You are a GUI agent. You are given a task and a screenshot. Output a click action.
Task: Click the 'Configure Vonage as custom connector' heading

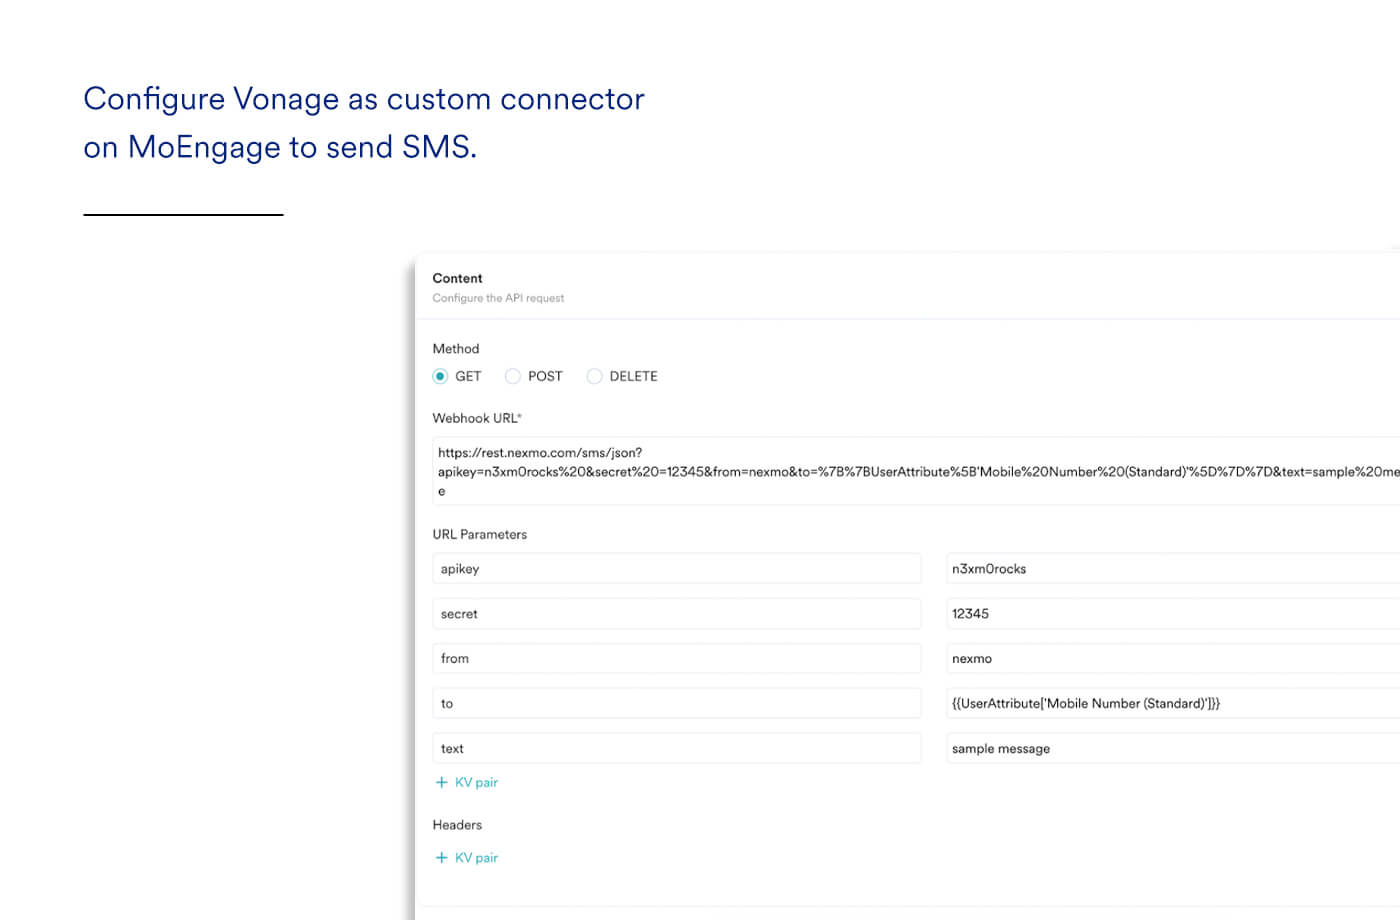(364, 99)
